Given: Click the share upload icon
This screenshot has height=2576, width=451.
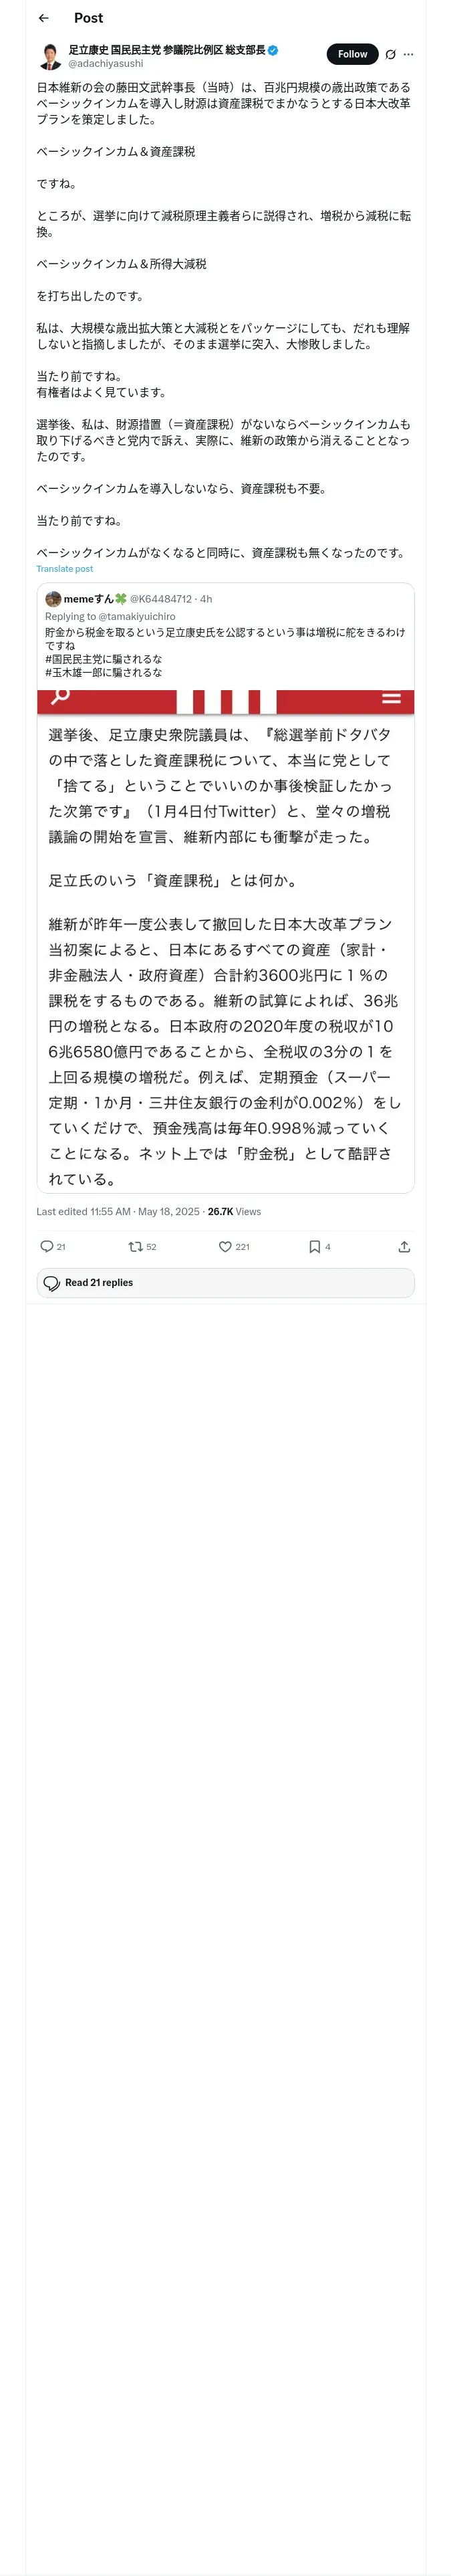Looking at the screenshot, I should 404,1247.
